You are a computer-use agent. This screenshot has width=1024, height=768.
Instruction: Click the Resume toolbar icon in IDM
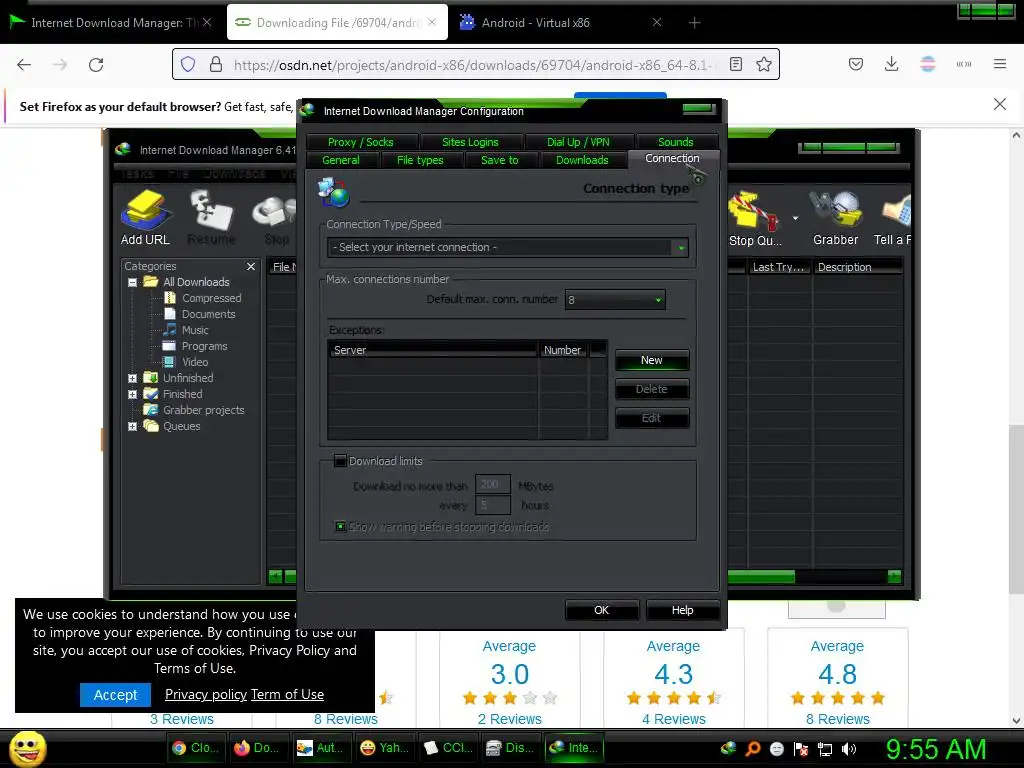coord(211,217)
